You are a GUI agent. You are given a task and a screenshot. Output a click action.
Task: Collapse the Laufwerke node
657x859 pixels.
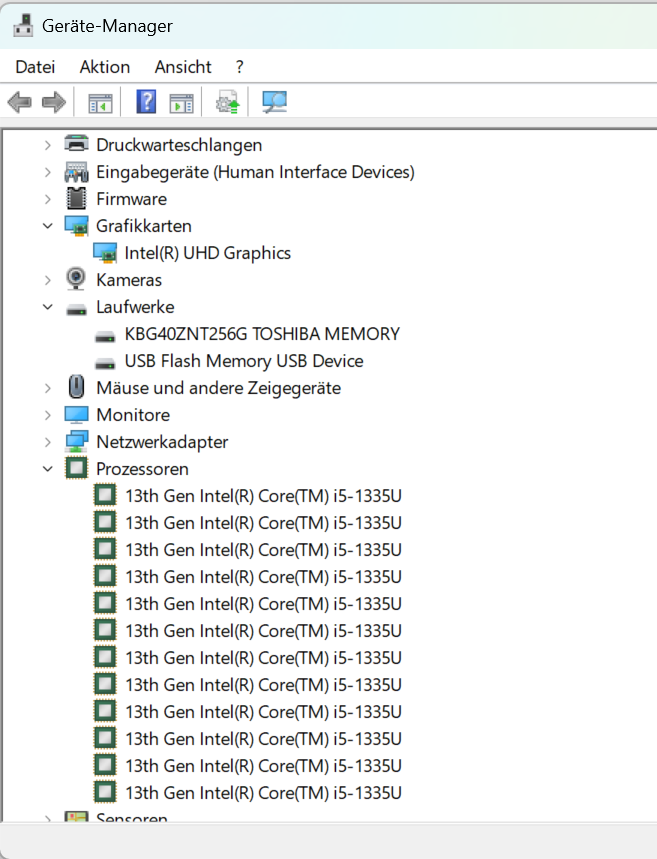48,307
